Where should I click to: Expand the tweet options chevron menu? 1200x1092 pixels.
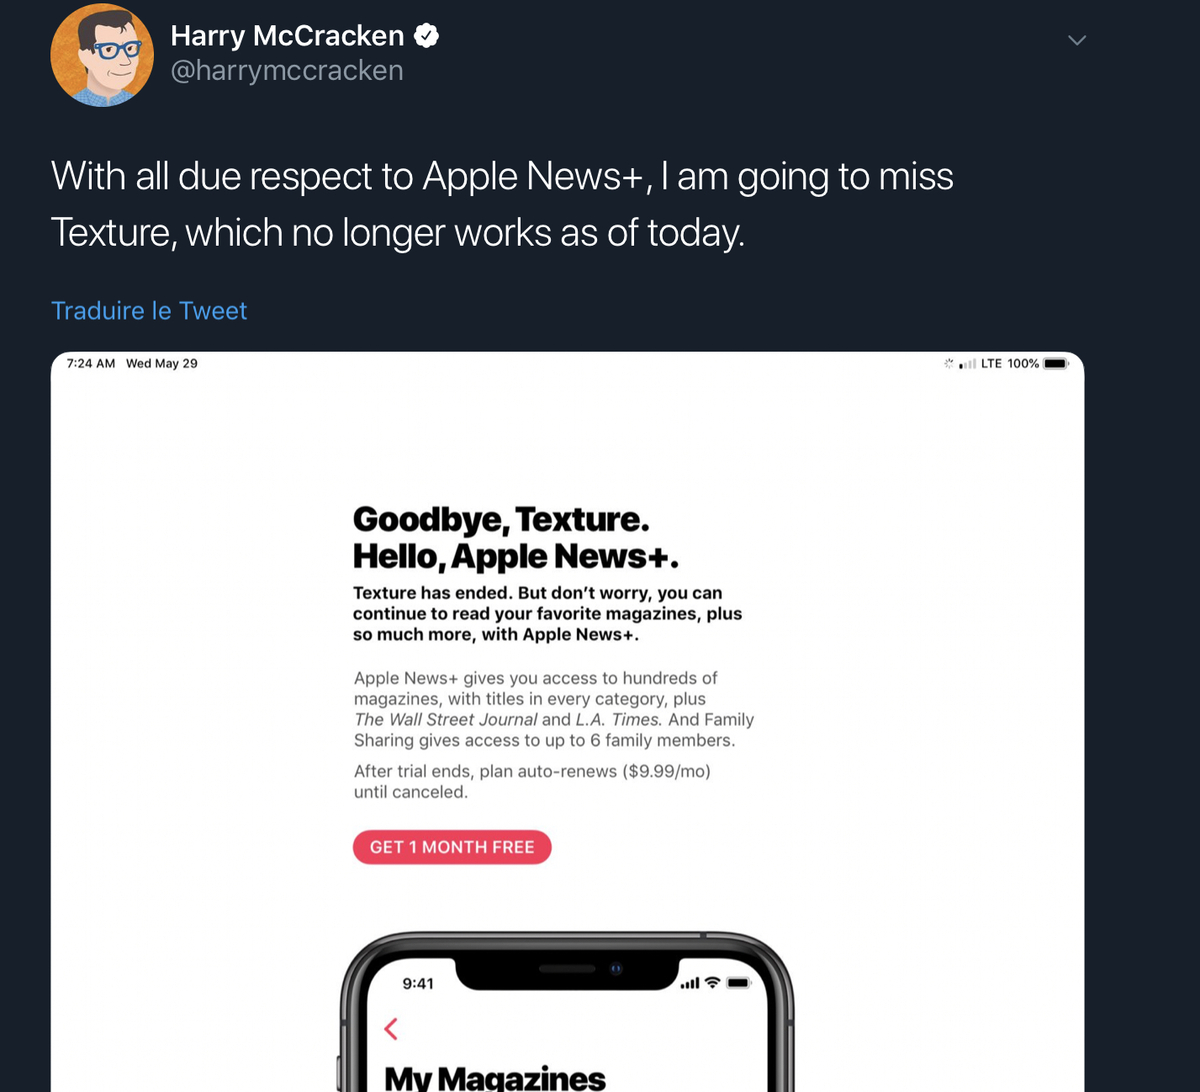tap(1076, 40)
